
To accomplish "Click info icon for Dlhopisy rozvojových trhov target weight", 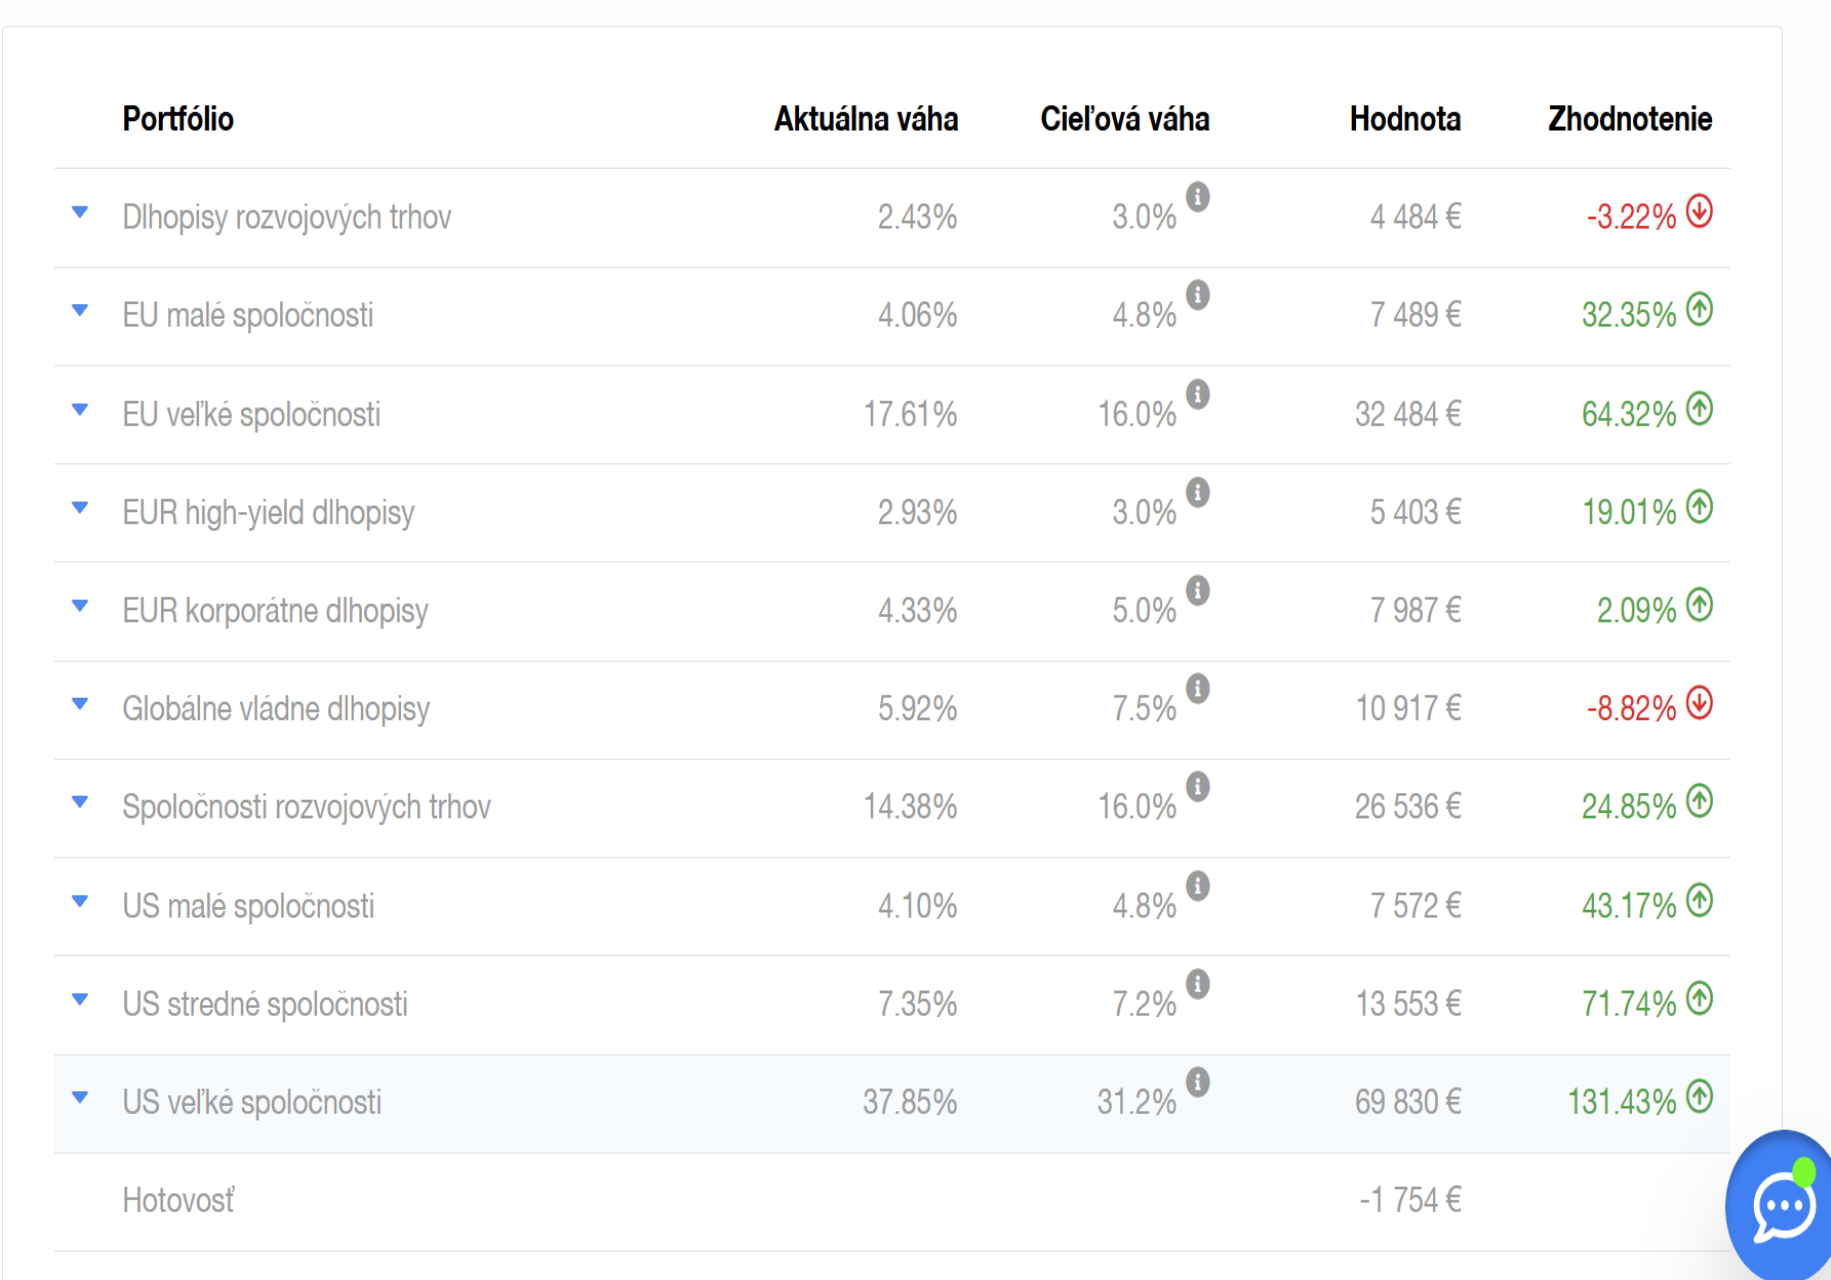I will click(1197, 197).
